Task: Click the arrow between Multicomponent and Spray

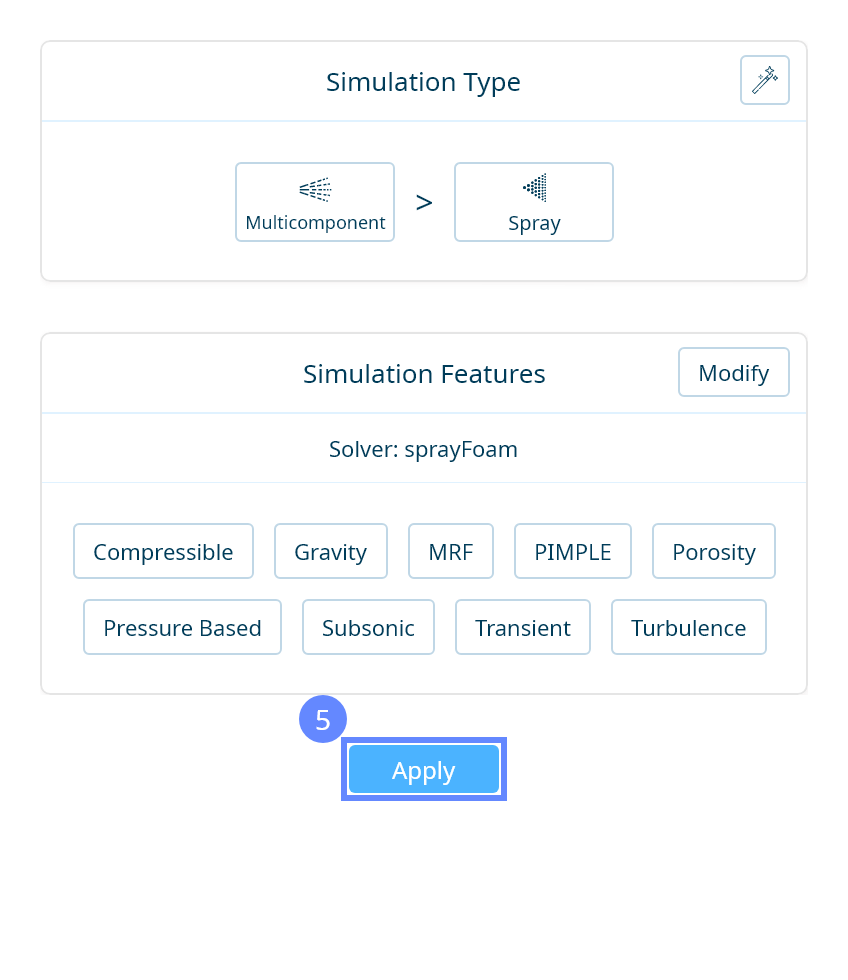Action: click(x=424, y=203)
